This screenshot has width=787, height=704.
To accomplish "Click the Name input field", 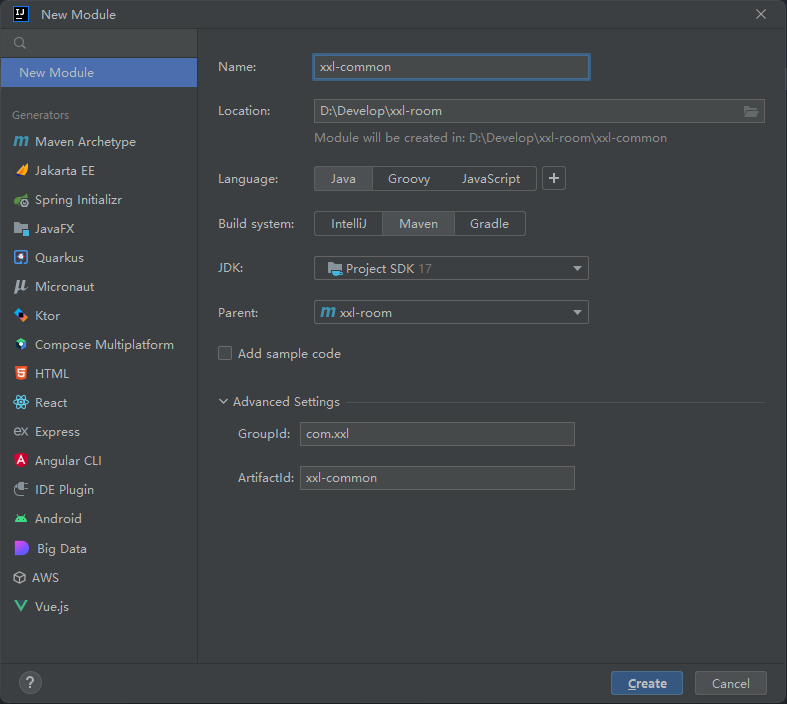I will pos(451,67).
